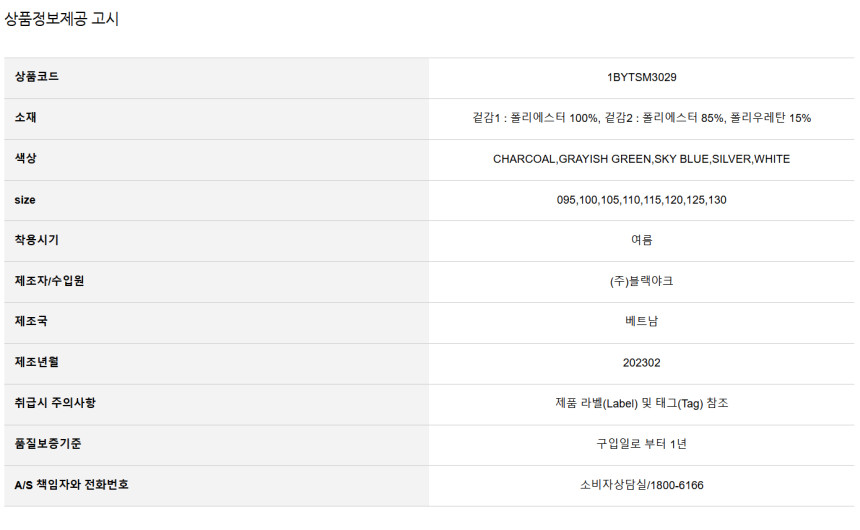This screenshot has height=530, width=860.
Task: Select the 소재 label cell
Action: pos(26,117)
